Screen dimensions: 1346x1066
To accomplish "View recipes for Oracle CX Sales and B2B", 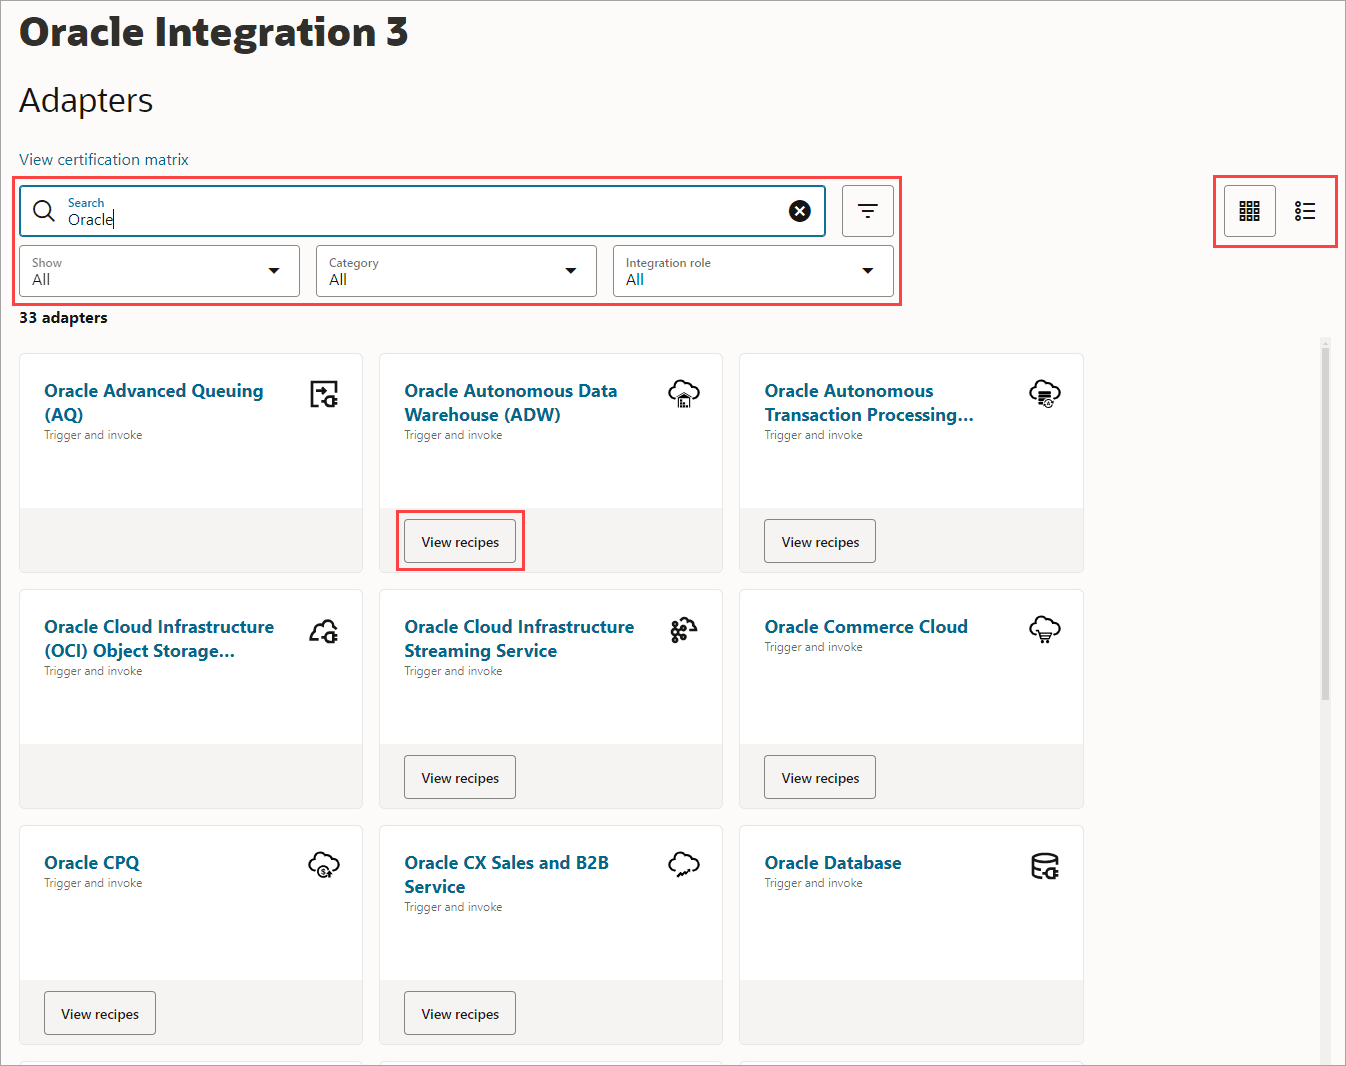I will (460, 1014).
